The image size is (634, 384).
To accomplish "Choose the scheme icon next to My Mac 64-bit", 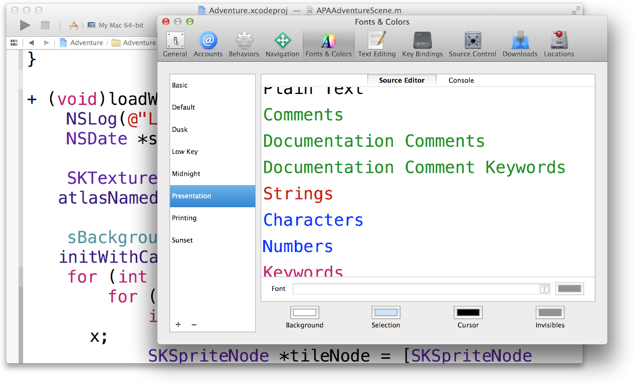I will pos(74,25).
